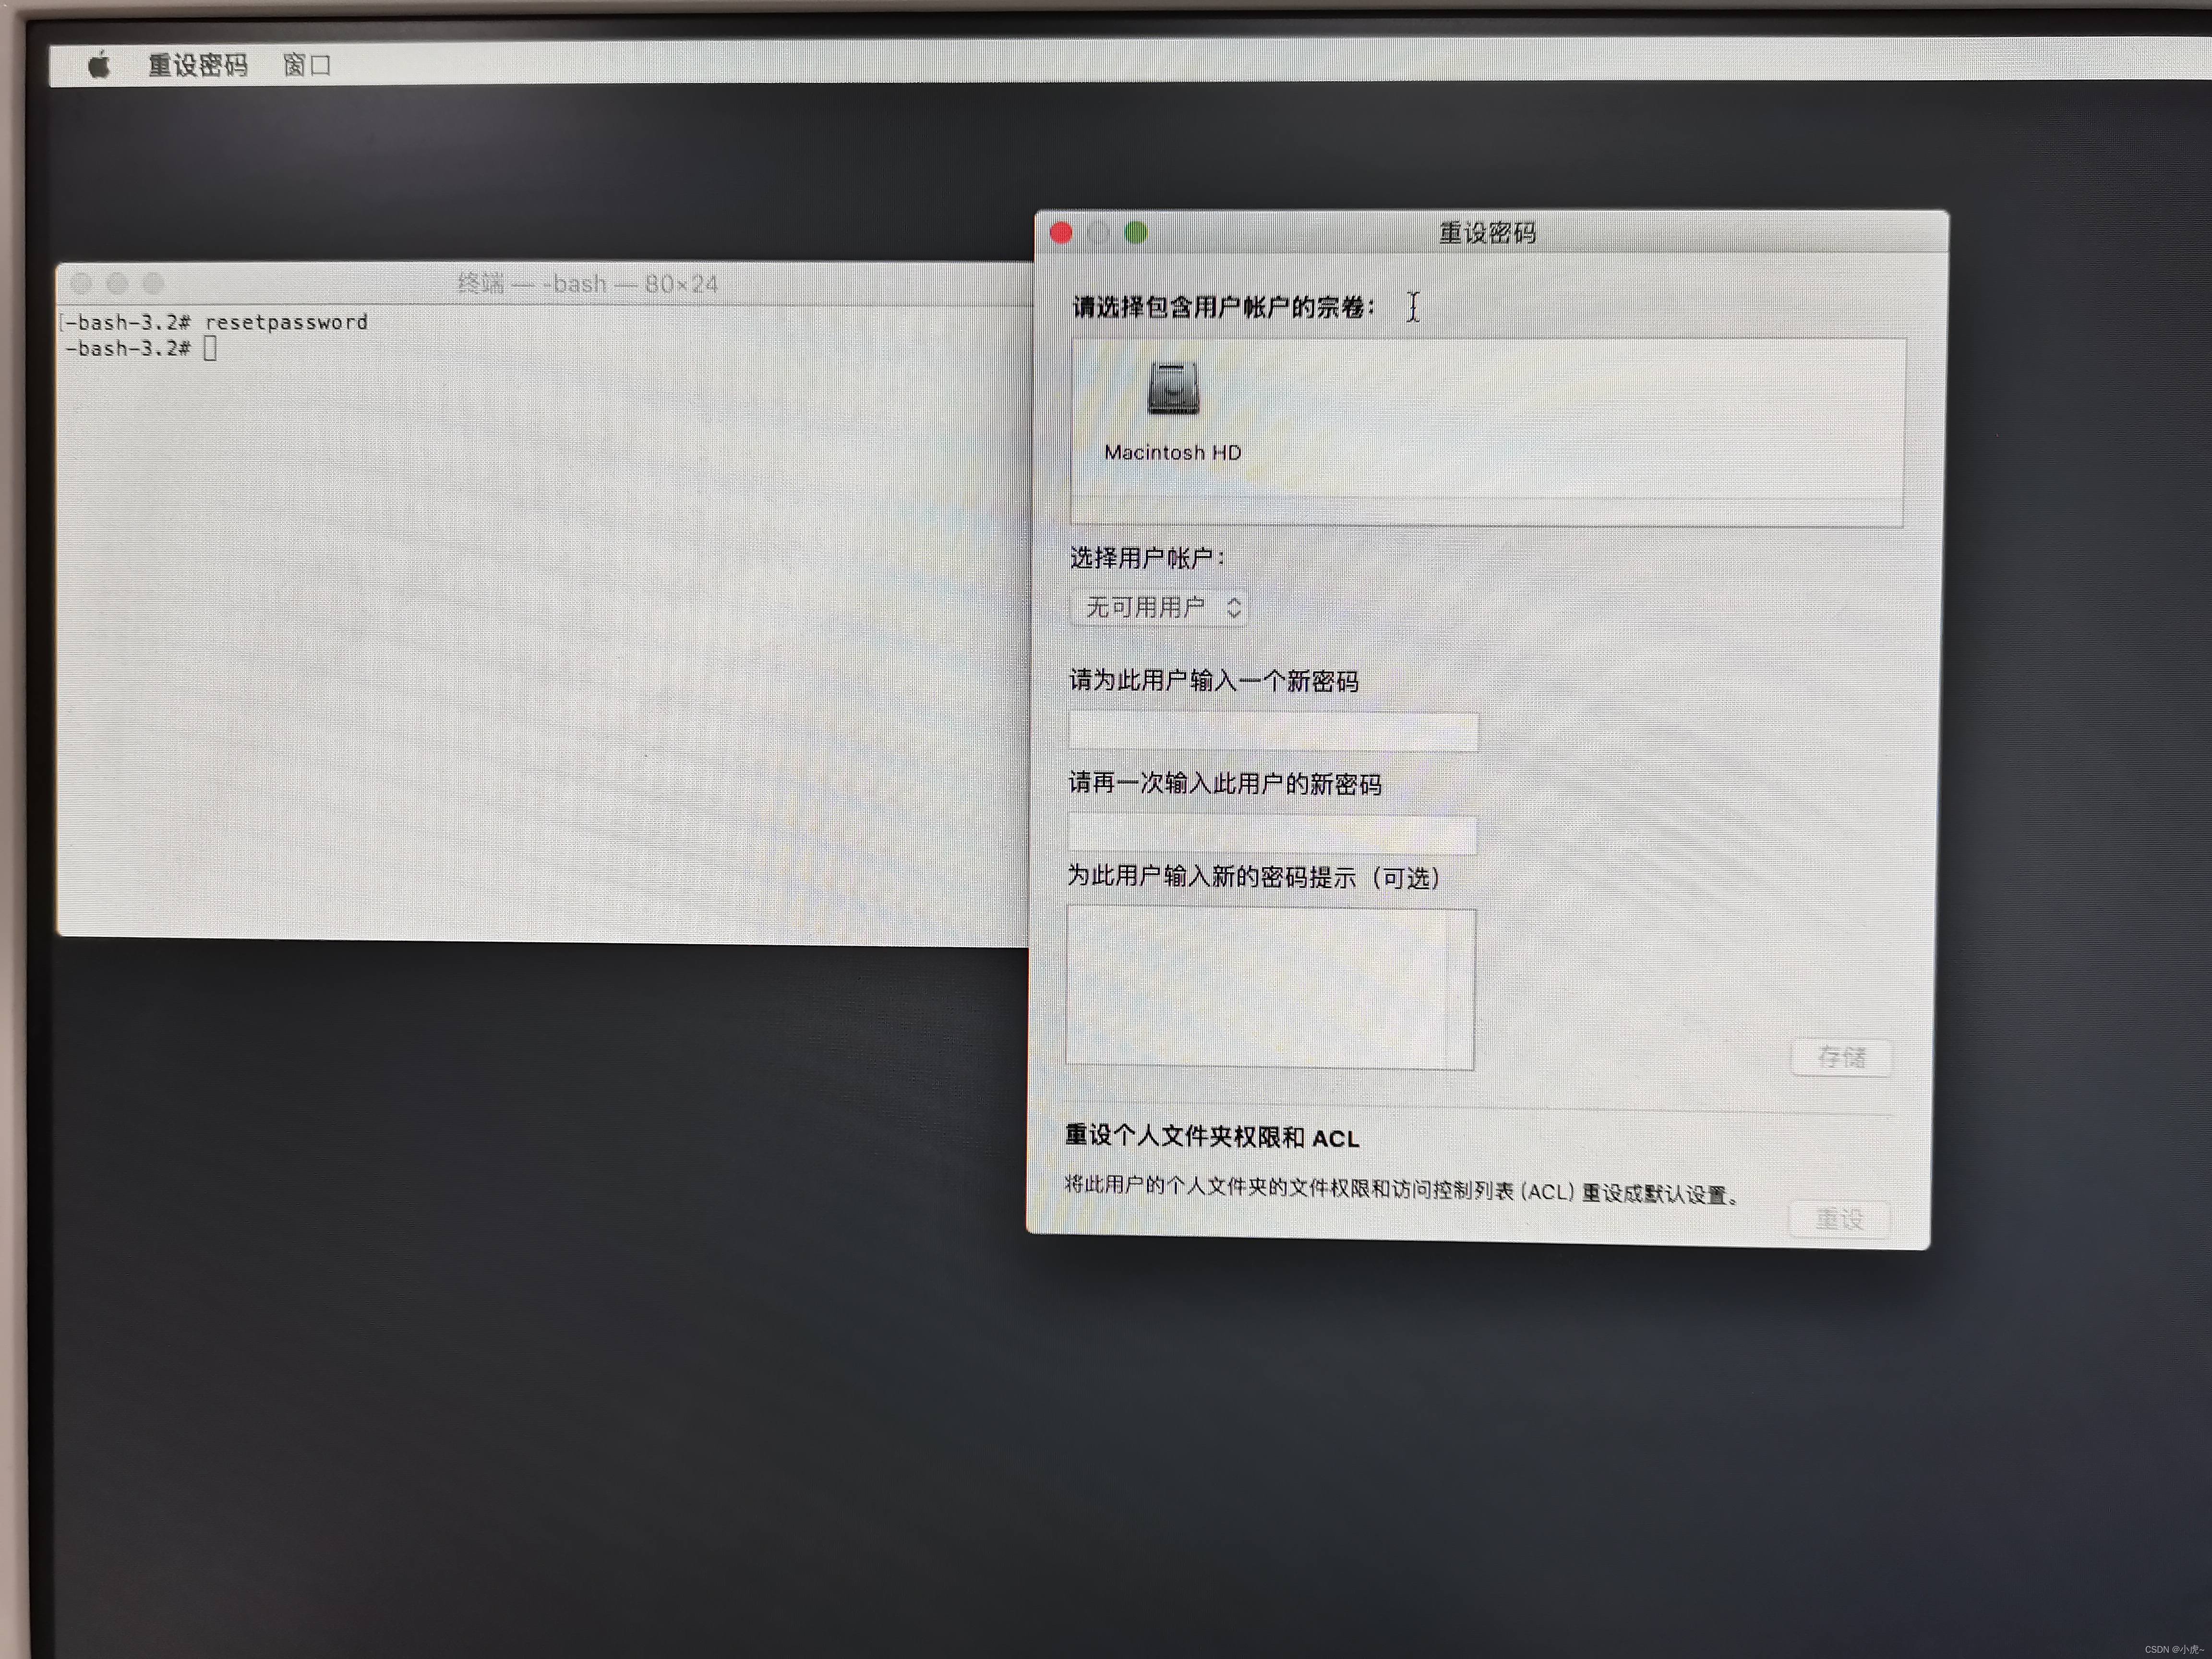Click the re-enter new password field
The image size is (2212, 1659).
coord(1272,834)
